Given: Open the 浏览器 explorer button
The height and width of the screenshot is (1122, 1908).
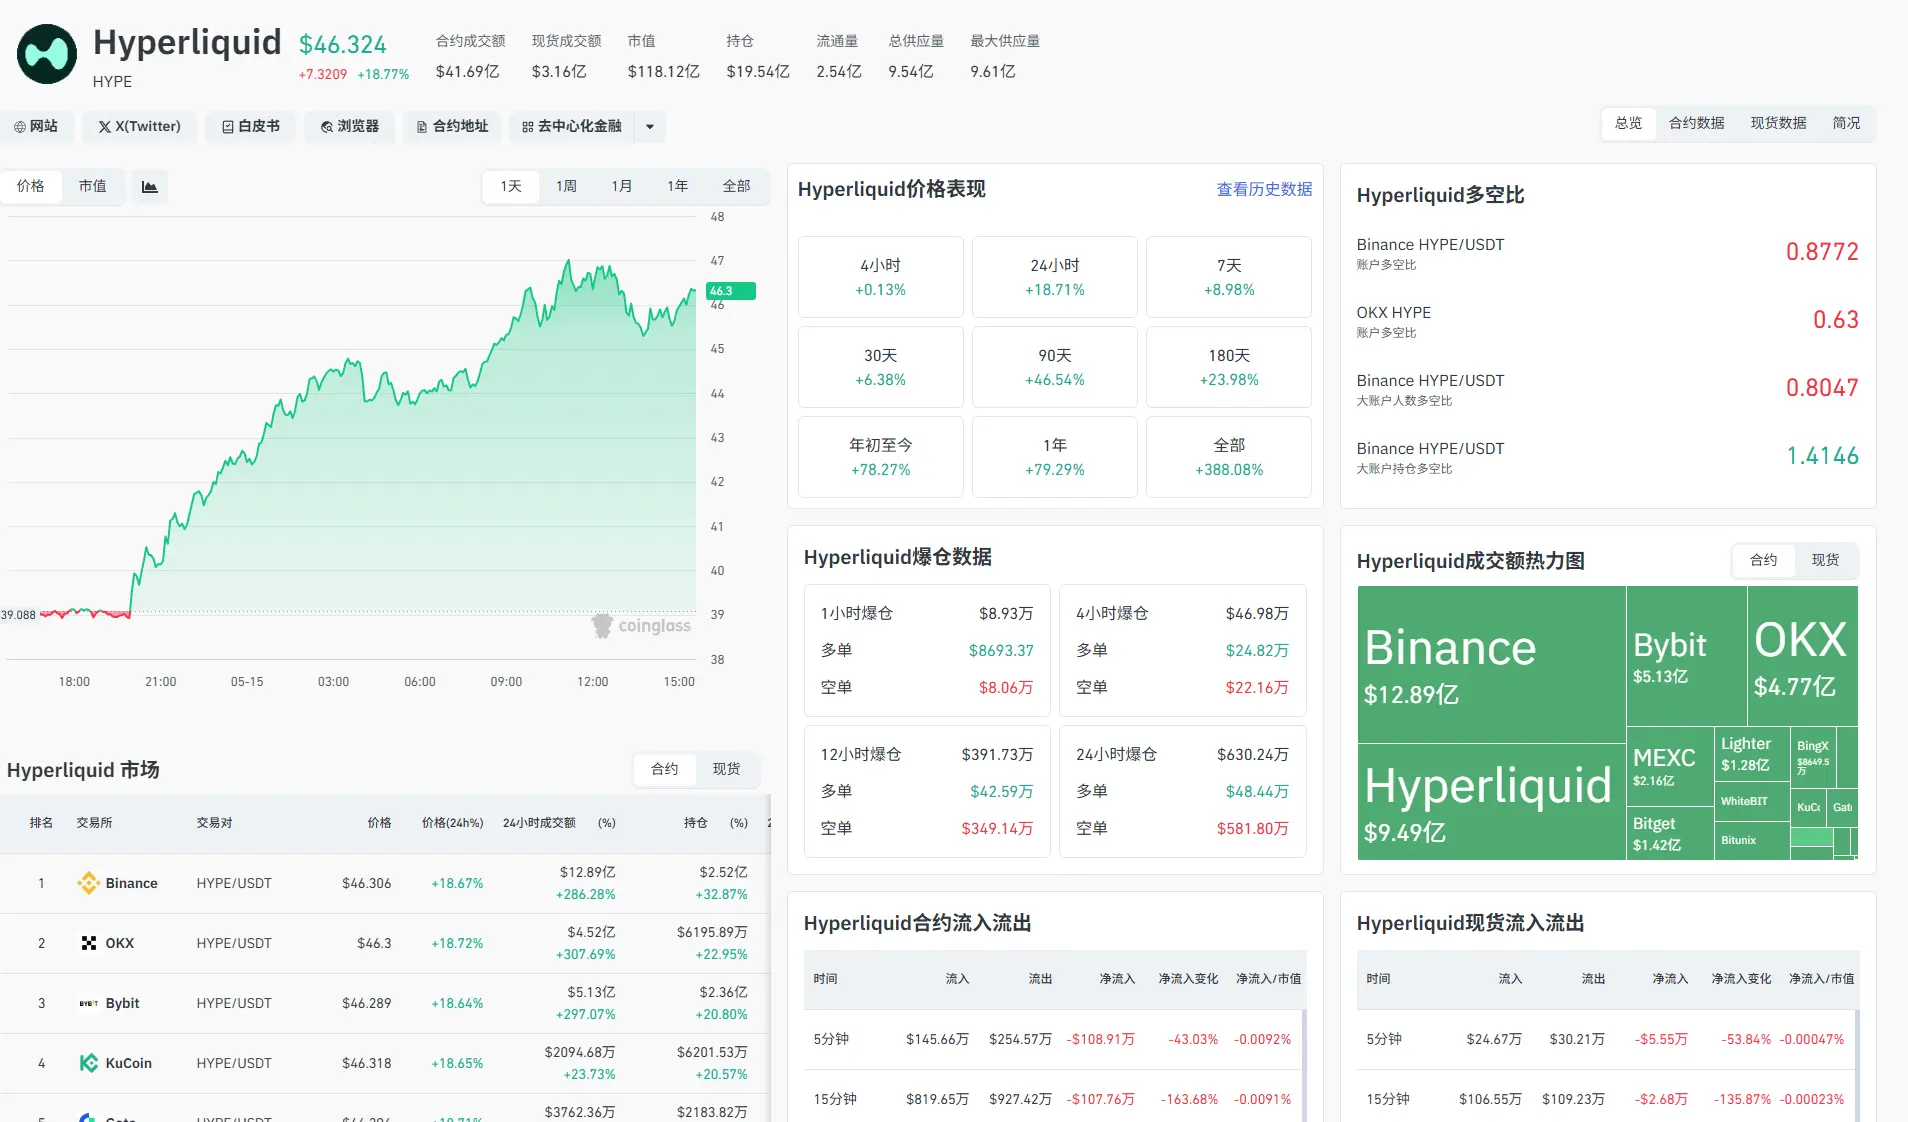Looking at the screenshot, I should coord(349,127).
